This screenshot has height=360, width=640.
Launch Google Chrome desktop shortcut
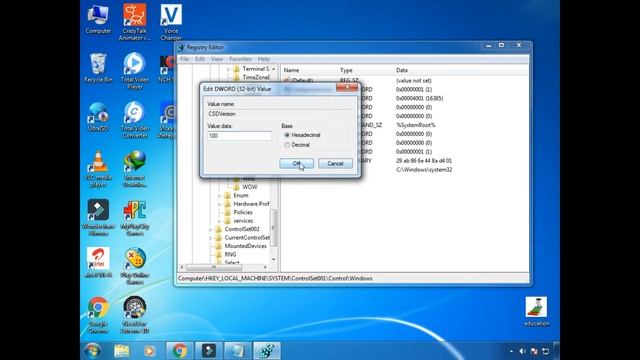(x=98, y=315)
